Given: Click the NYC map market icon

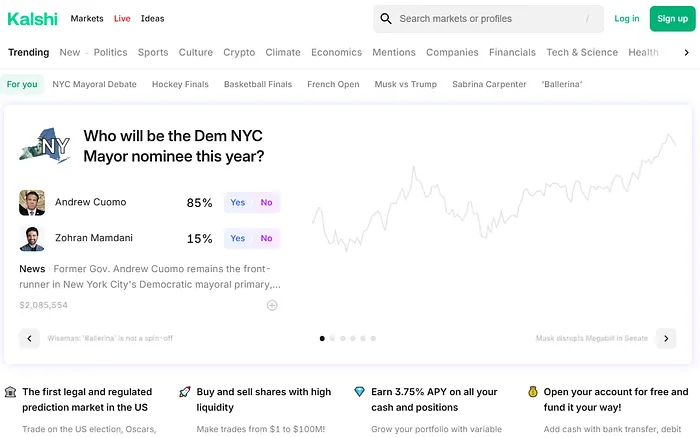Looking at the screenshot, I should point(45,146).
